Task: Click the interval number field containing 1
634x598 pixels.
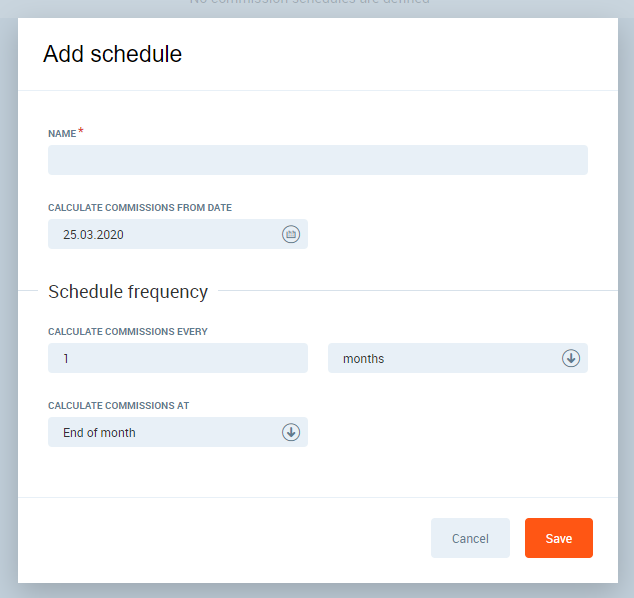Action: pos(177,358)
